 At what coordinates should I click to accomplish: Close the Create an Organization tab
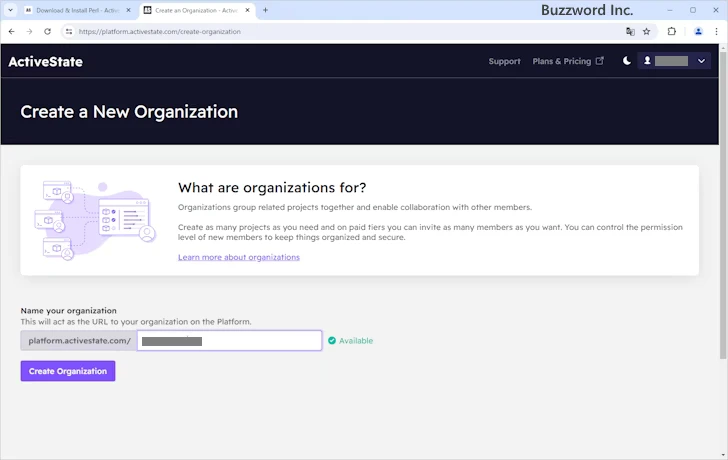[x=247, y=10]
